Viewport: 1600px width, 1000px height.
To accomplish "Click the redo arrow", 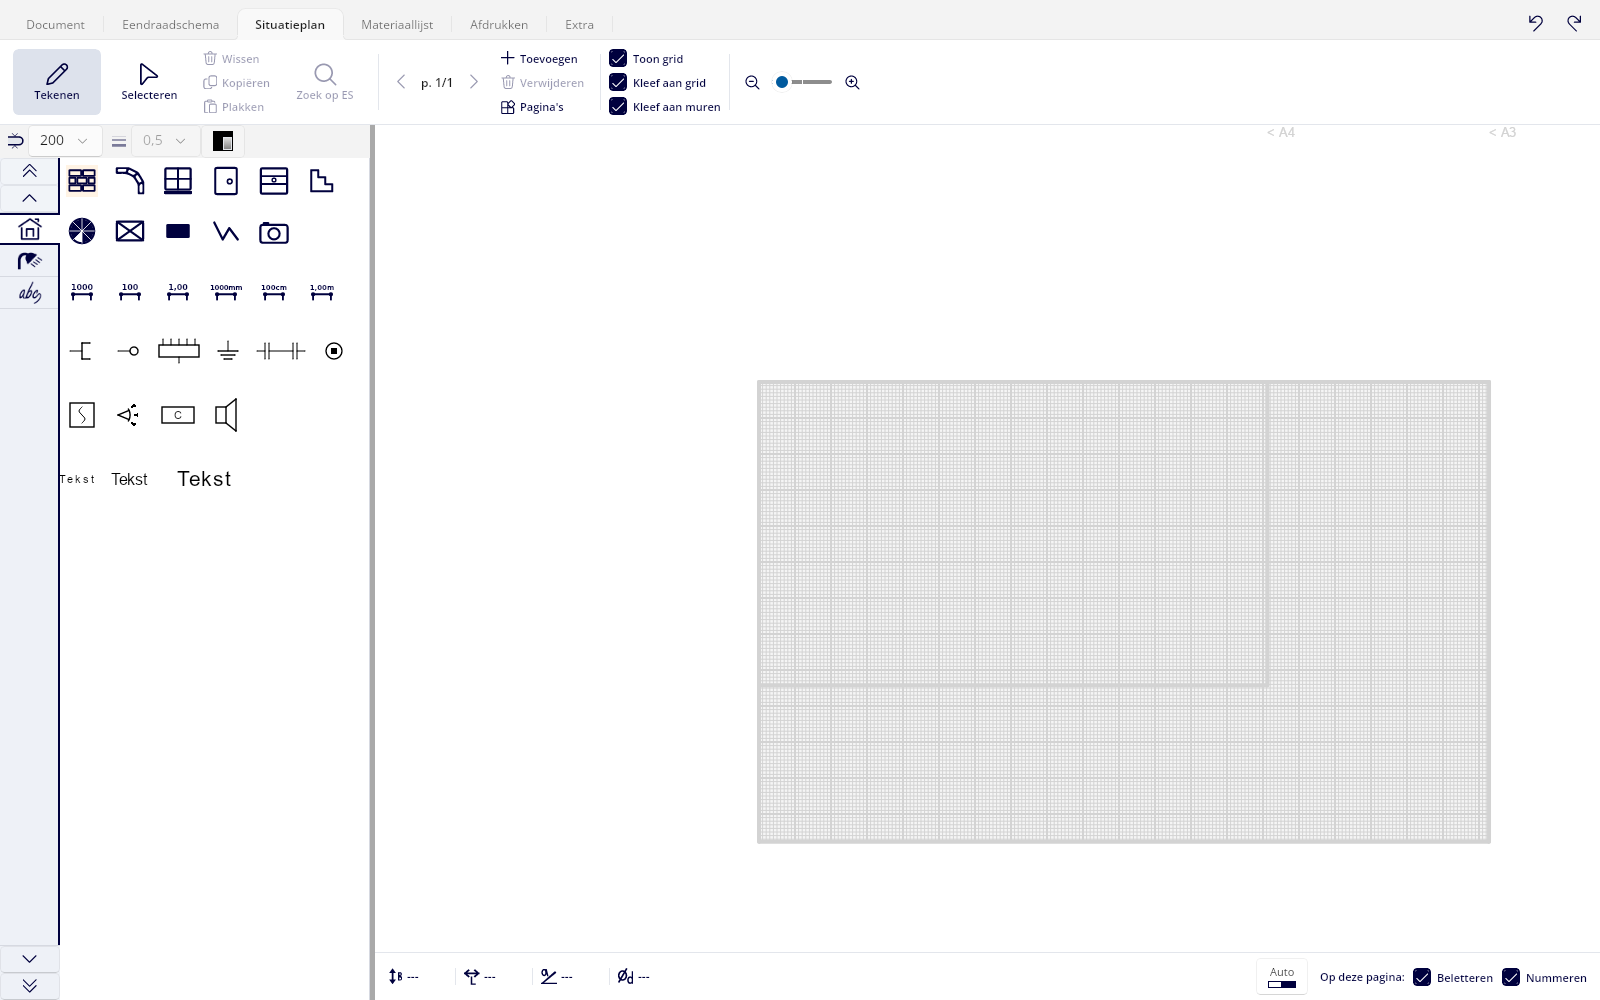I will pos(1574,23).
